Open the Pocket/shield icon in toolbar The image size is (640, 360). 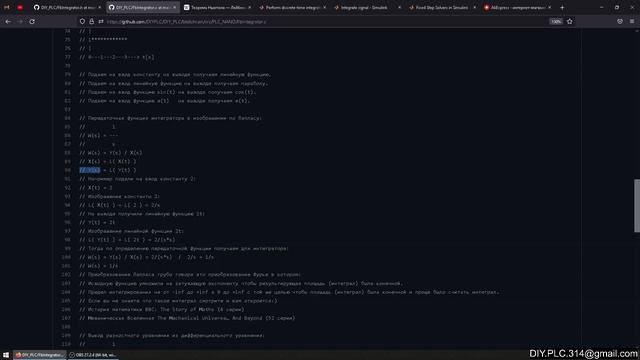coord(620,22)
